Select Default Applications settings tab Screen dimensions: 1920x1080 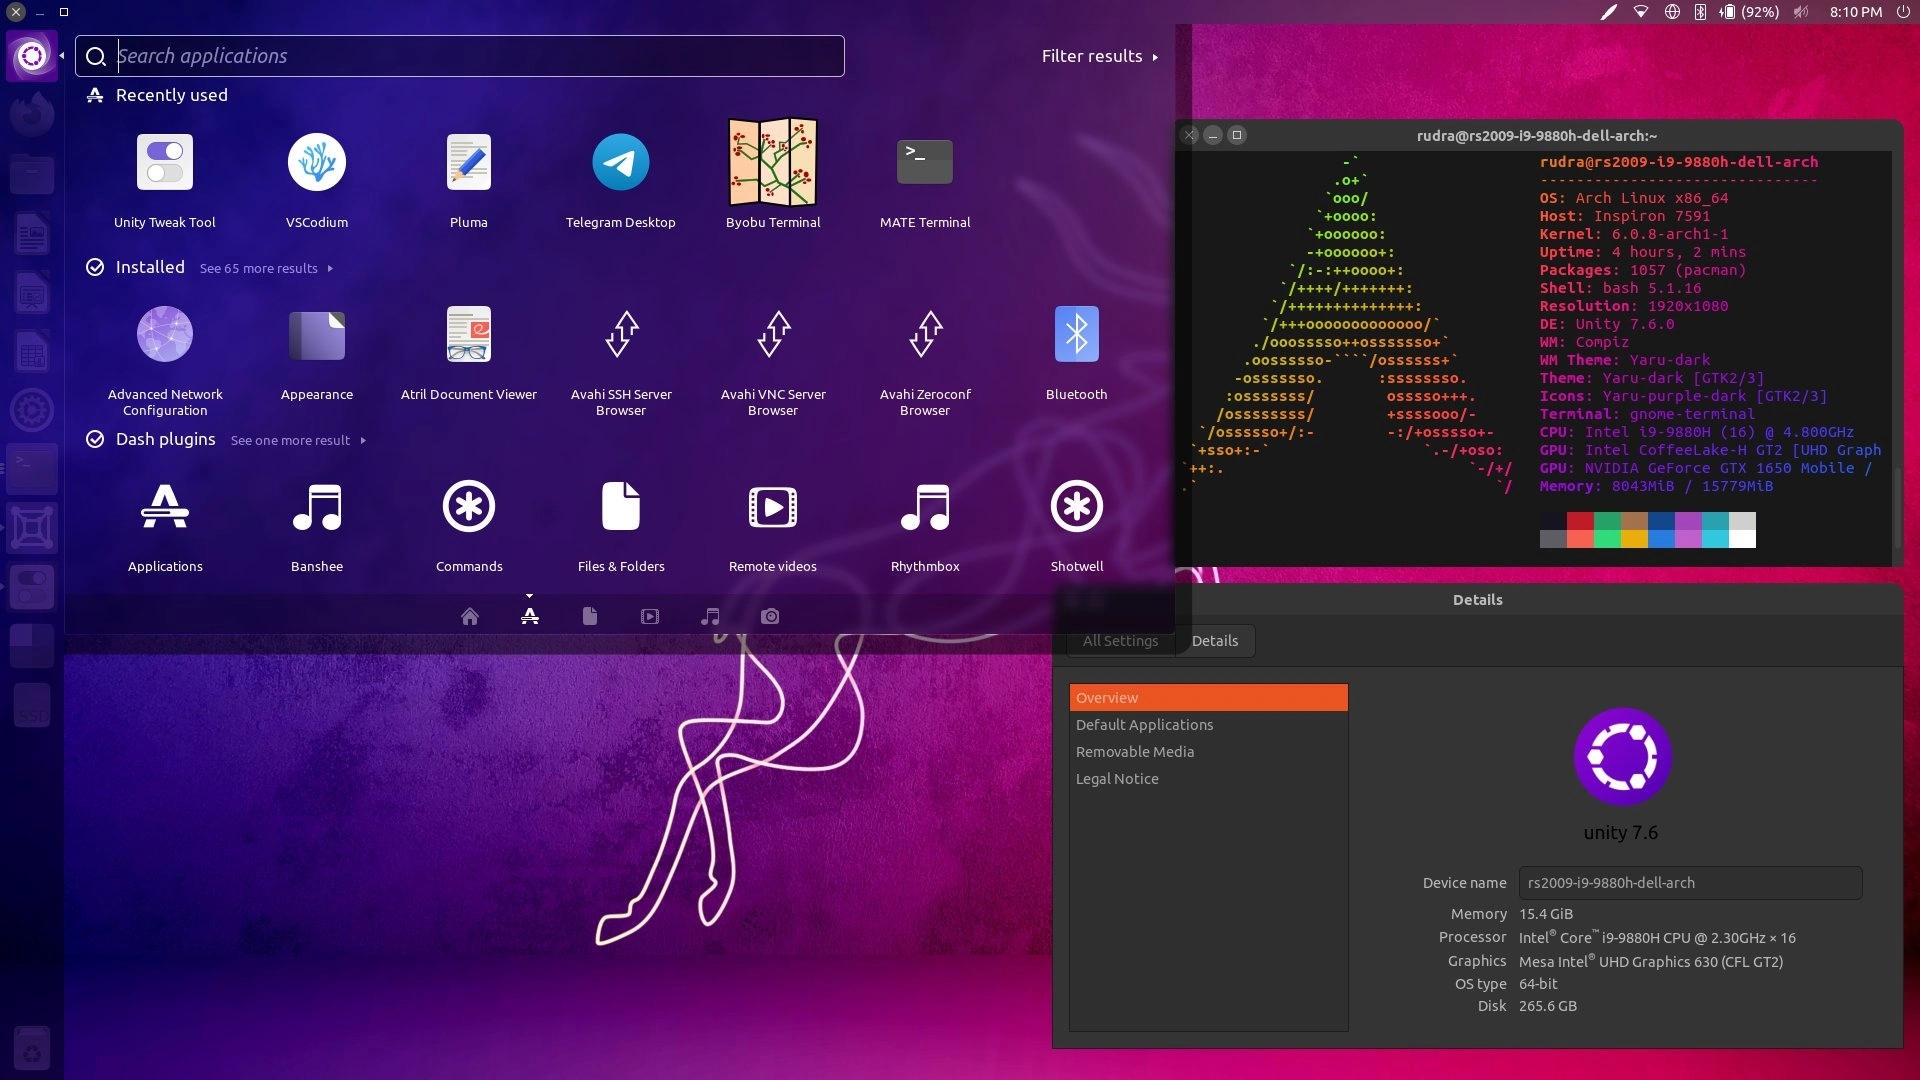(1143, 724)
